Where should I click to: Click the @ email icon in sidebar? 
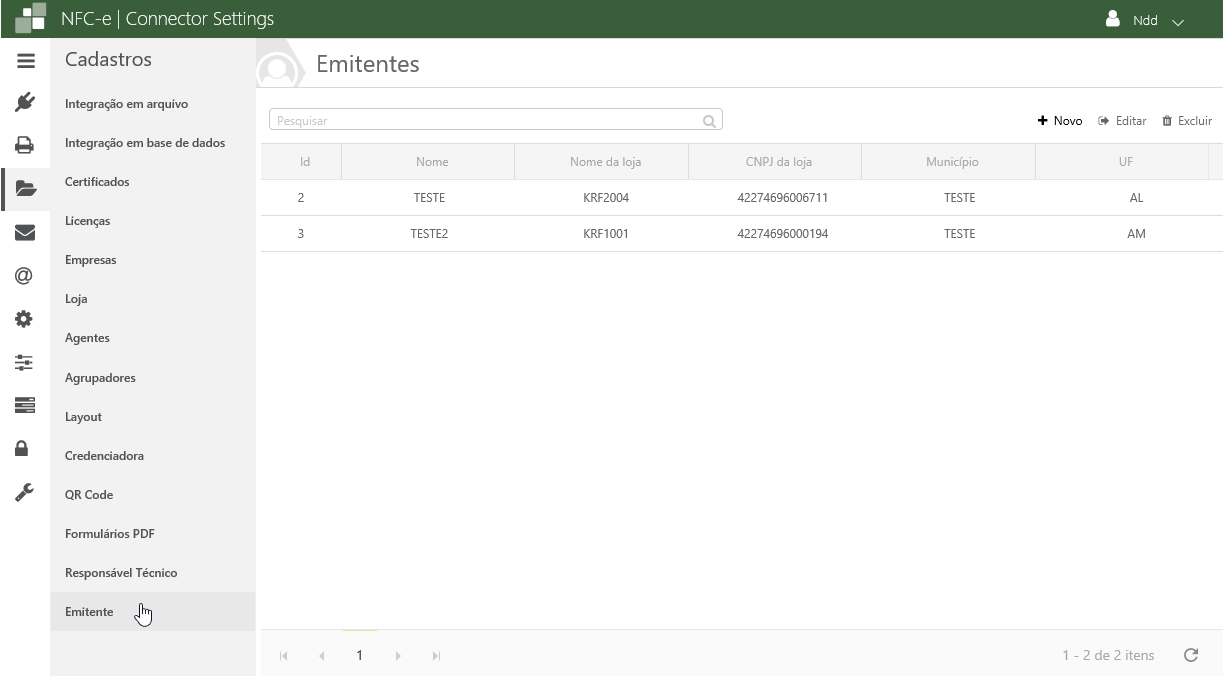[25, 276]
